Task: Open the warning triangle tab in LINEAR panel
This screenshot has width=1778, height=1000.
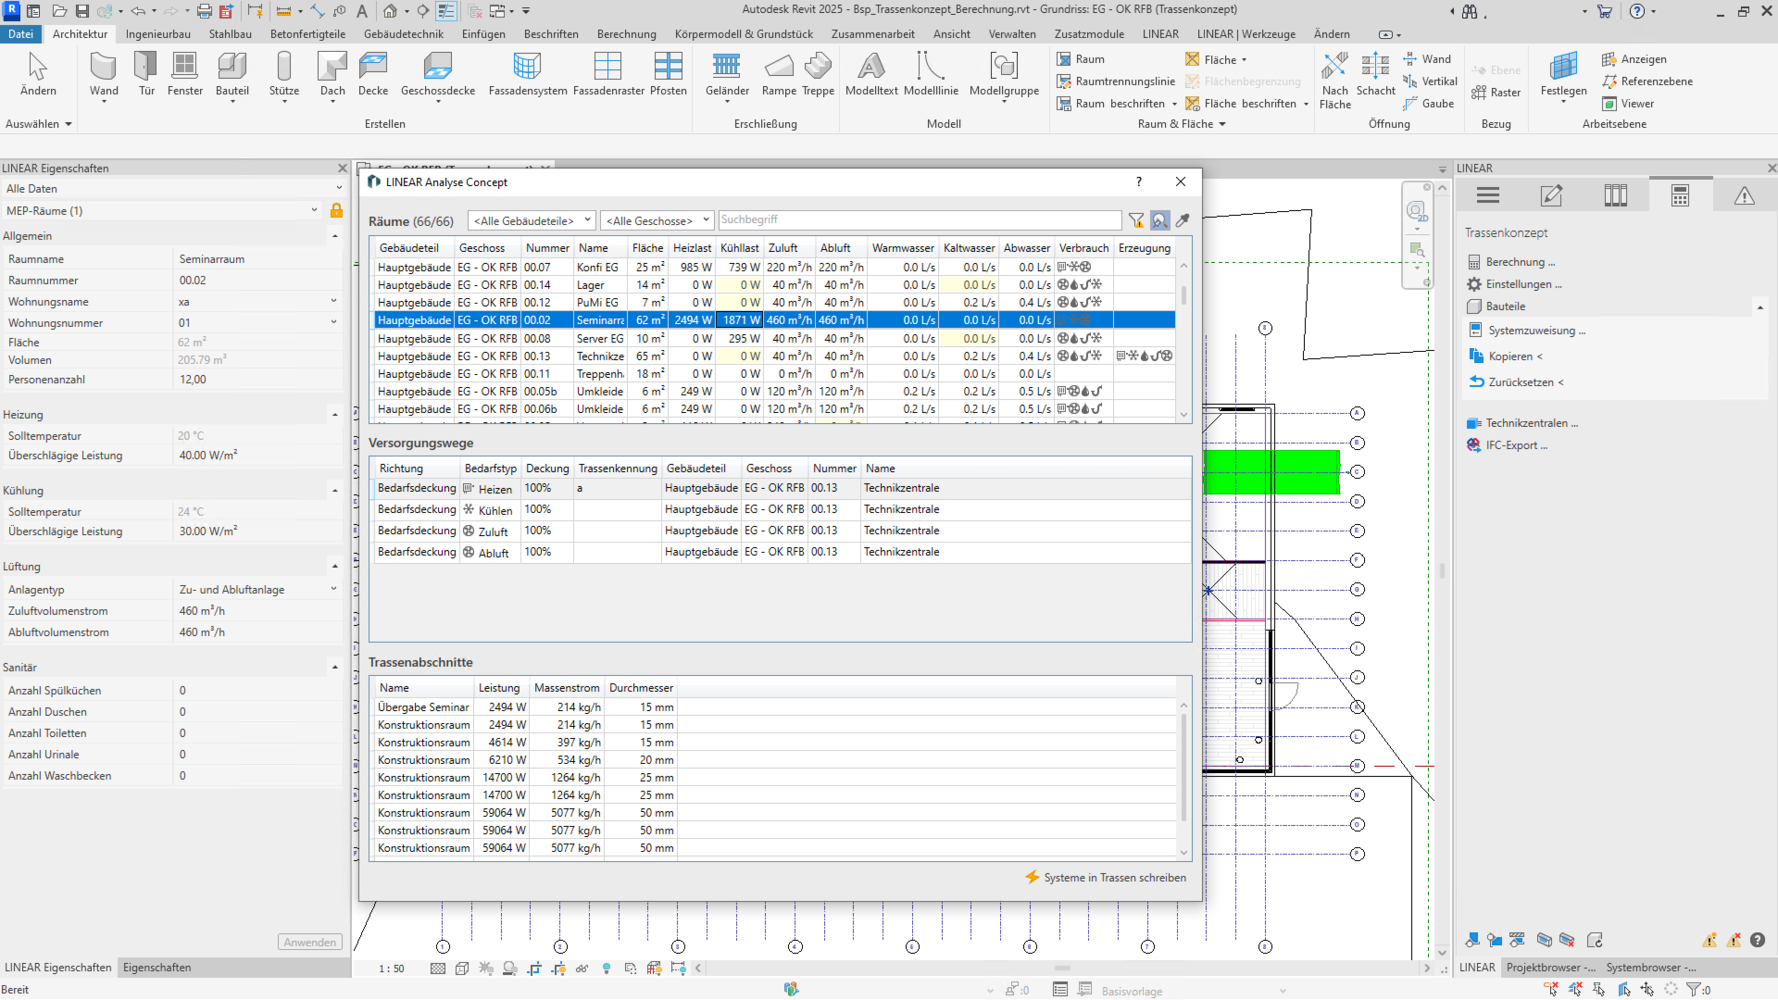Action: [1744, 196]
